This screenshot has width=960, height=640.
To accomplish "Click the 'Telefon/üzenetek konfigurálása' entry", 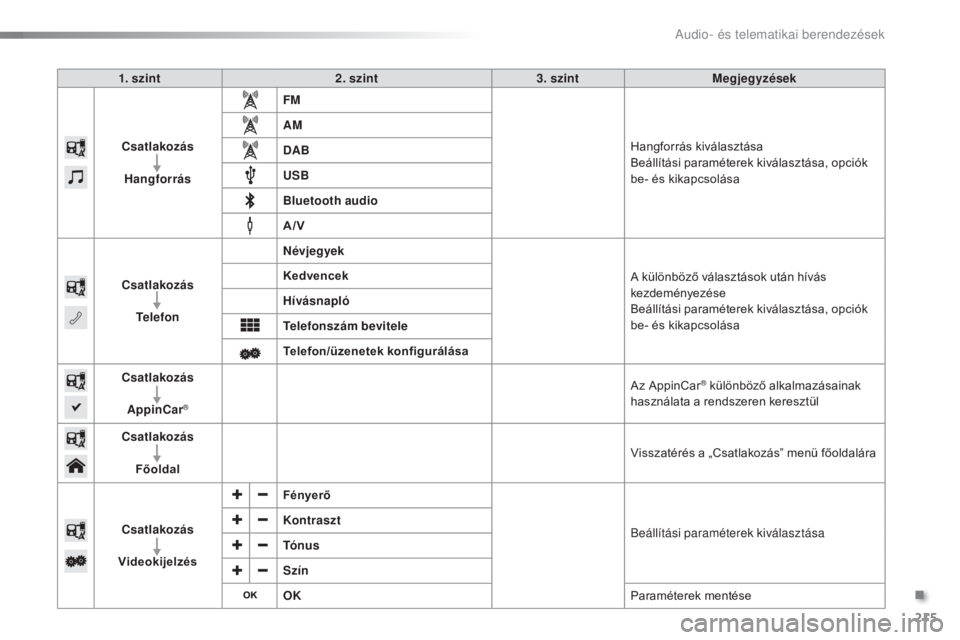I will click(375, 351).
